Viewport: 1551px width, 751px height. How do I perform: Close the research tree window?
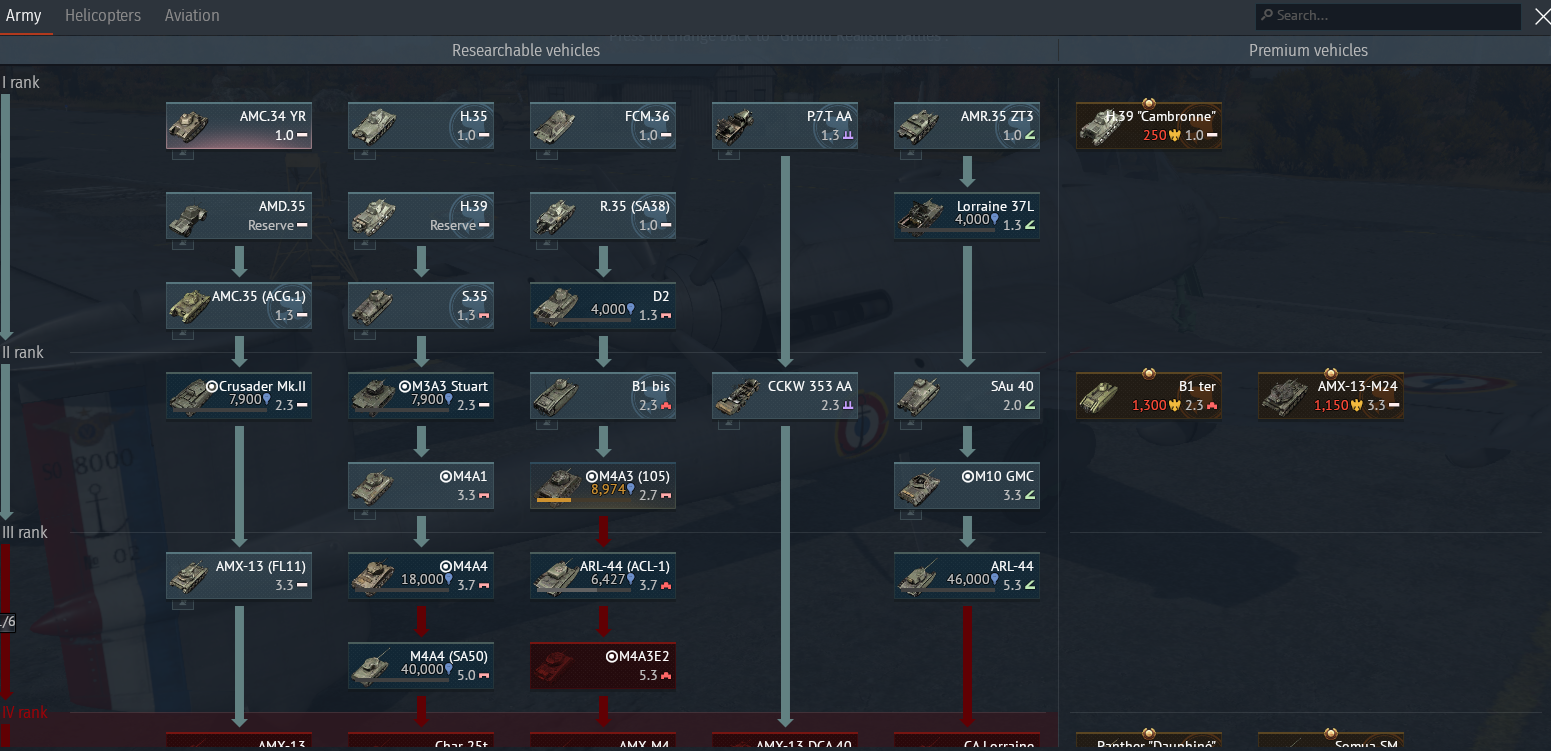[x=1541, y=16]
